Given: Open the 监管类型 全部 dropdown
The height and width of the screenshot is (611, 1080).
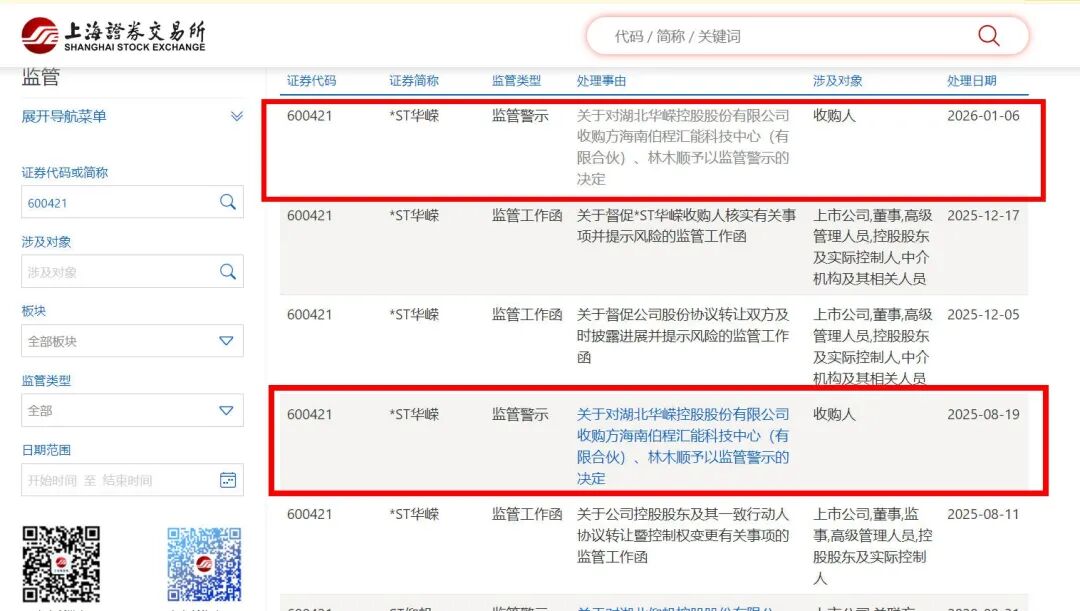Looking at the screenshot, I should (132, 411).
